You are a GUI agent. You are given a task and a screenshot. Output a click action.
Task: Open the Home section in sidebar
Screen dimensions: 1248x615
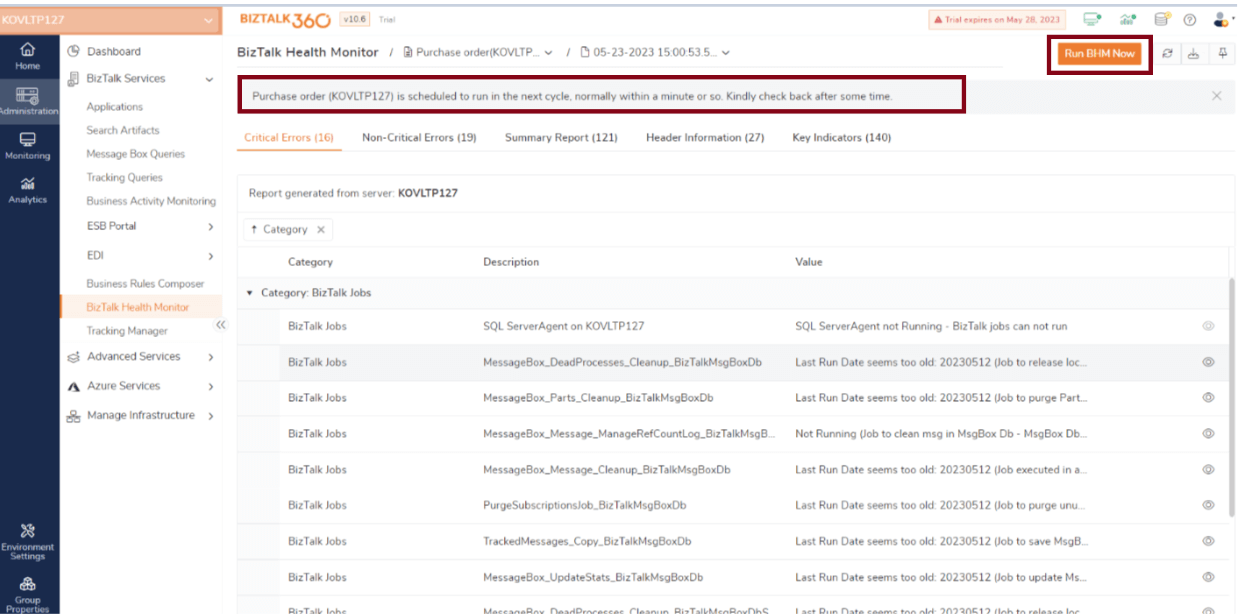coord(28,55)
